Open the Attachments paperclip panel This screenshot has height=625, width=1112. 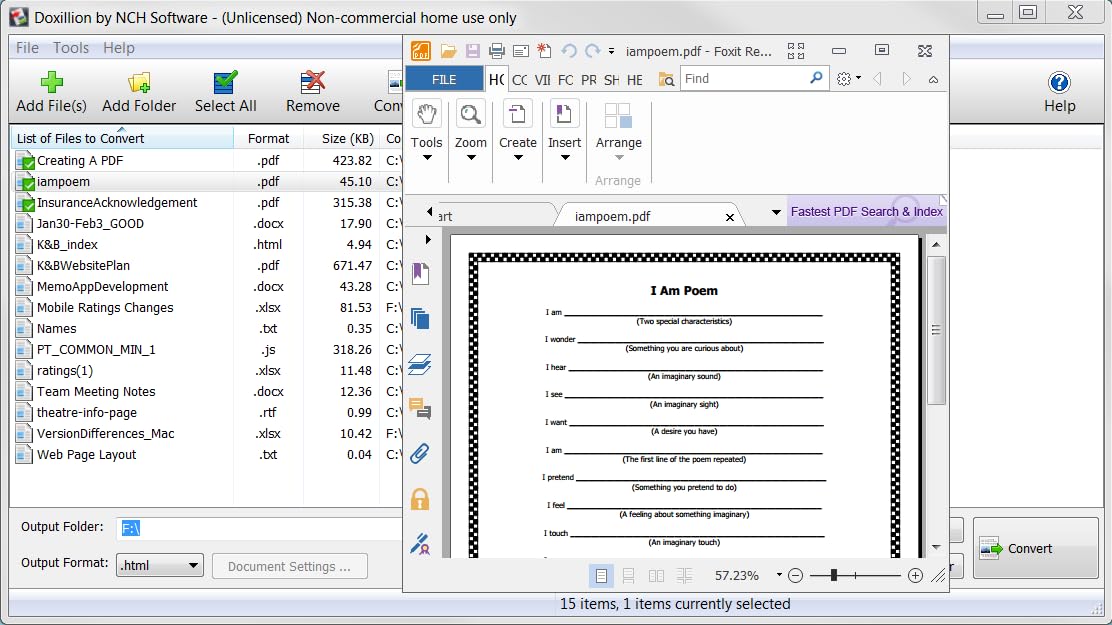(x=420, y=453)
